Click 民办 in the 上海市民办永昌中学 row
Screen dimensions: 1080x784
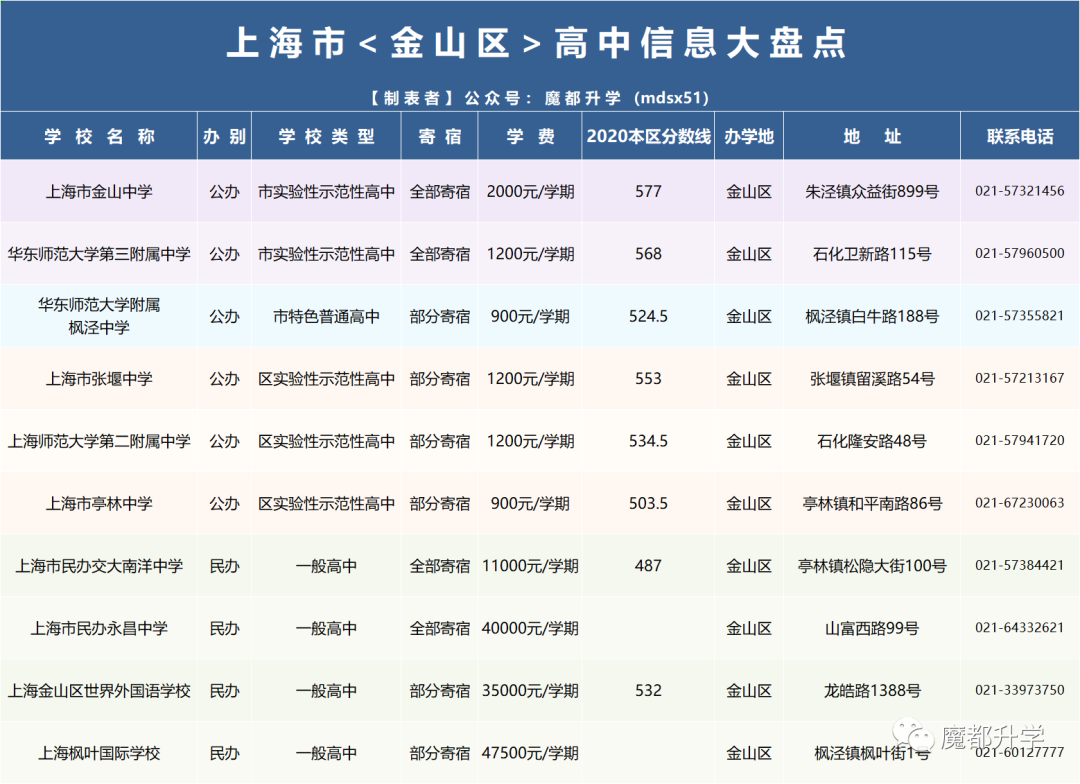[225, 628]
